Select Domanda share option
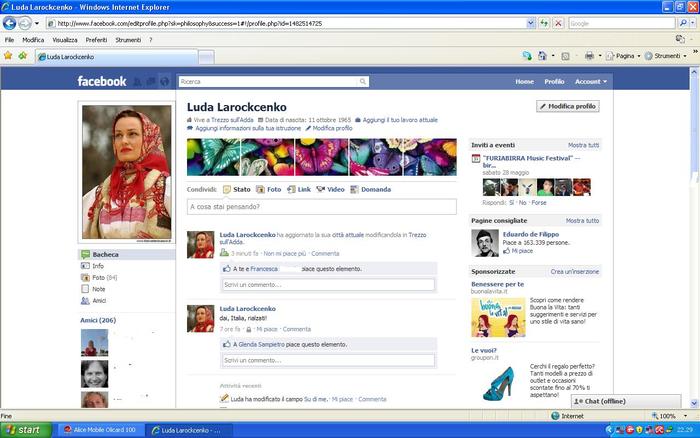The height and width of the screenshot is (438, 700). (x=371, y=189)
